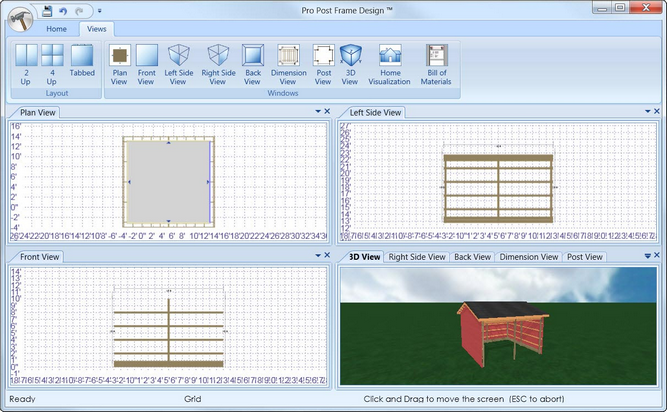667x412 pixels.
Task: Switch to the Right Side View tab
Action: pyautogui.click(x=417, y=257)
